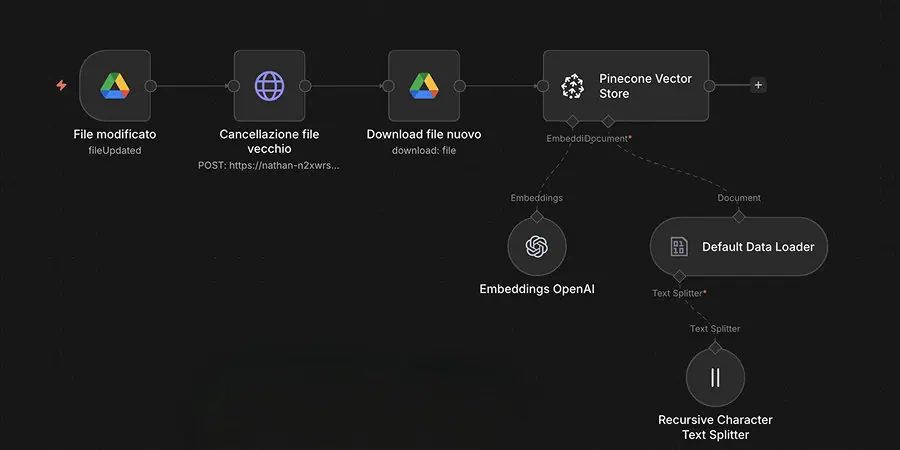This screenshot has width=900, height=450.
Task: Click input connector of Download file nuovo
Action: point(388,86)
